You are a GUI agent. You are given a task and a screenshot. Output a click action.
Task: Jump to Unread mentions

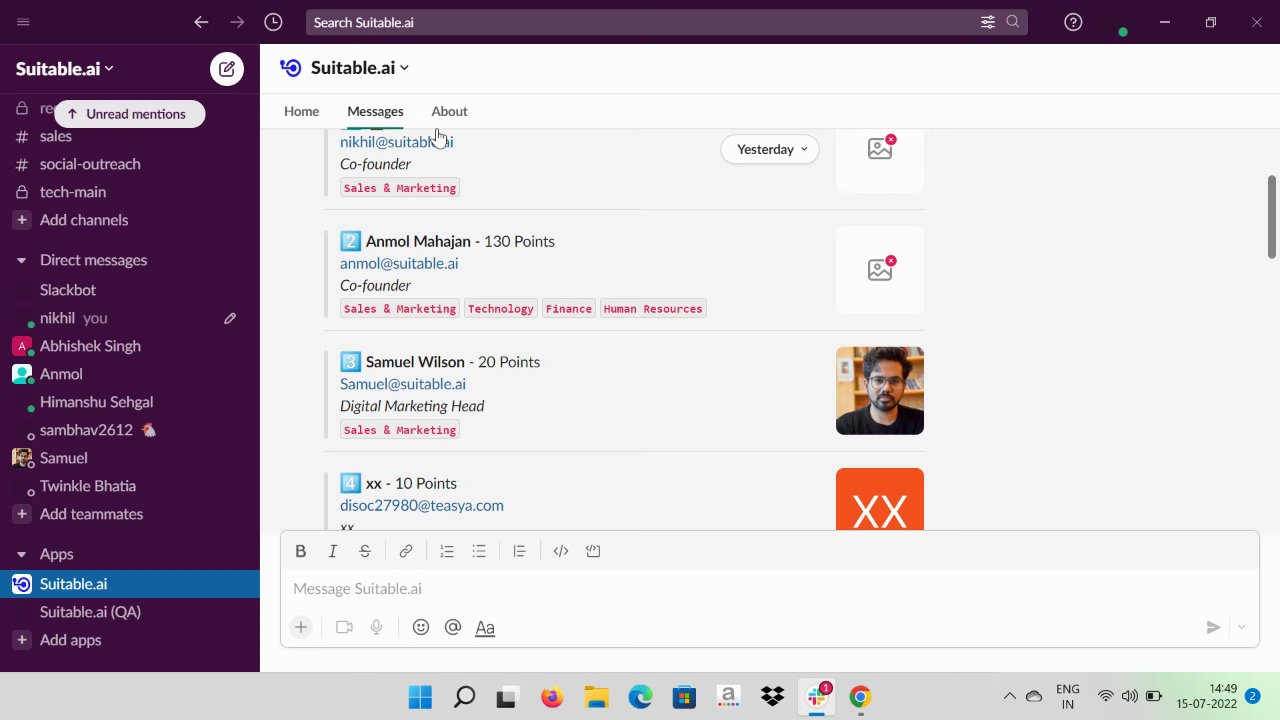[129, 114]
